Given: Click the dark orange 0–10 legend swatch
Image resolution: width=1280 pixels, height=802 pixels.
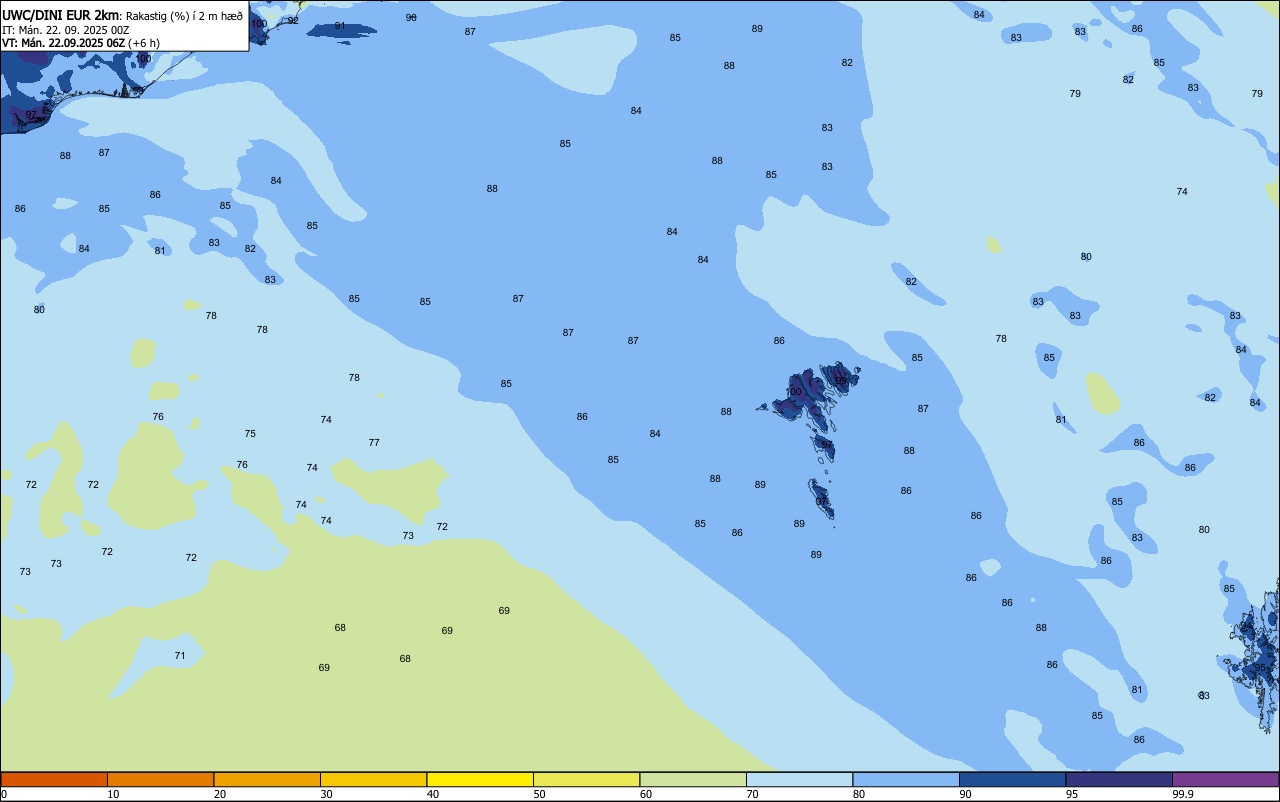Looking at the screenshot, I should [x=54, y=779].
